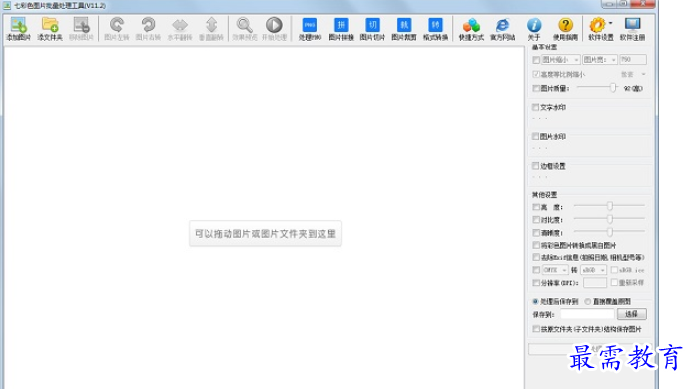The width and height of the screenshot is (691, 389).
Task: Enable the image shrink (图片缩小) checkbox
Action: pyautogui.click(x=536, y=59)
